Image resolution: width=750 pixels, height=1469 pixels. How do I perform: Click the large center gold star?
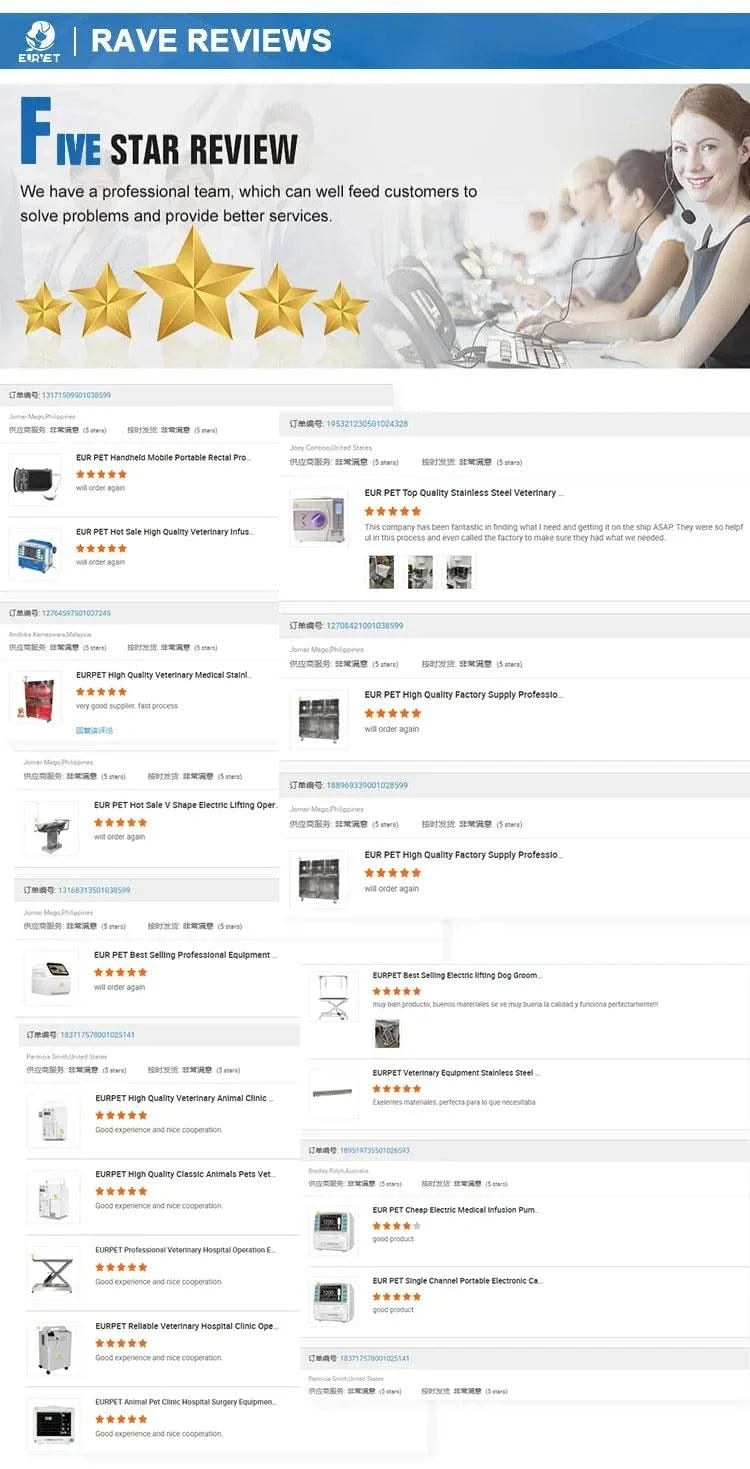194,284
